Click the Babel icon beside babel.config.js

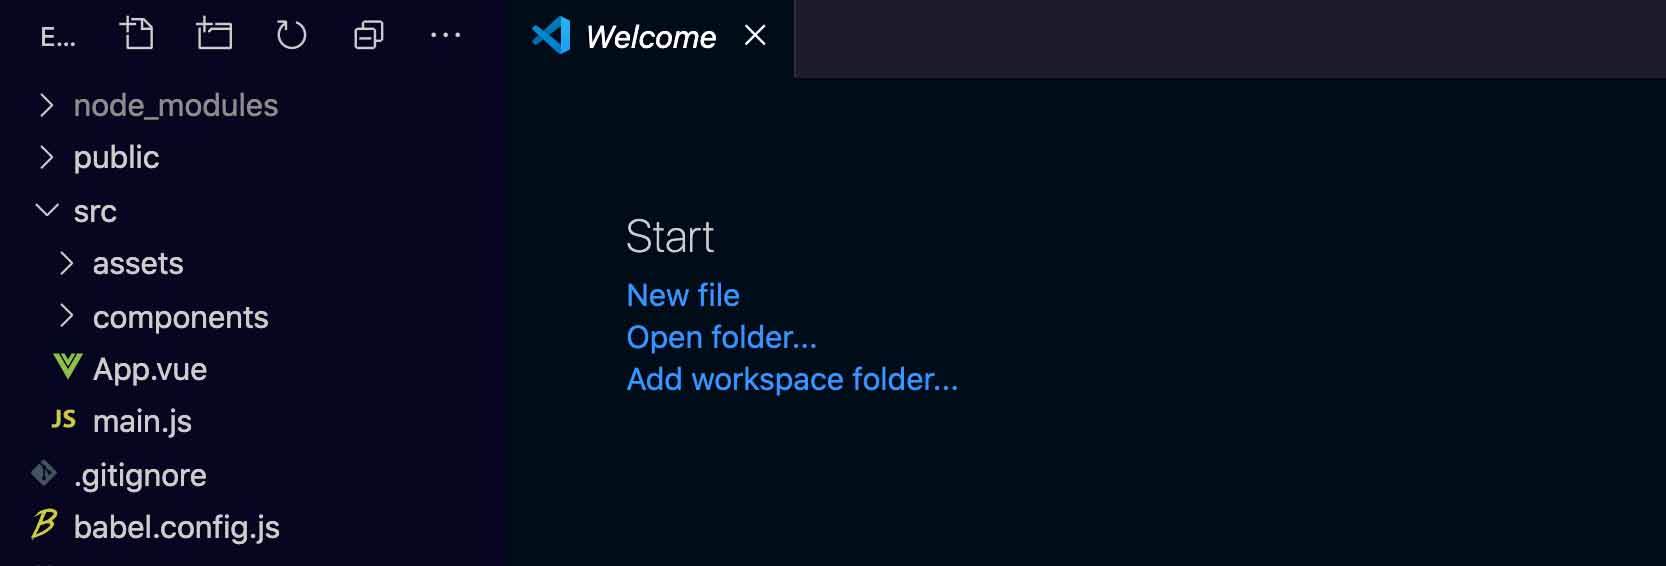(44, 524)
